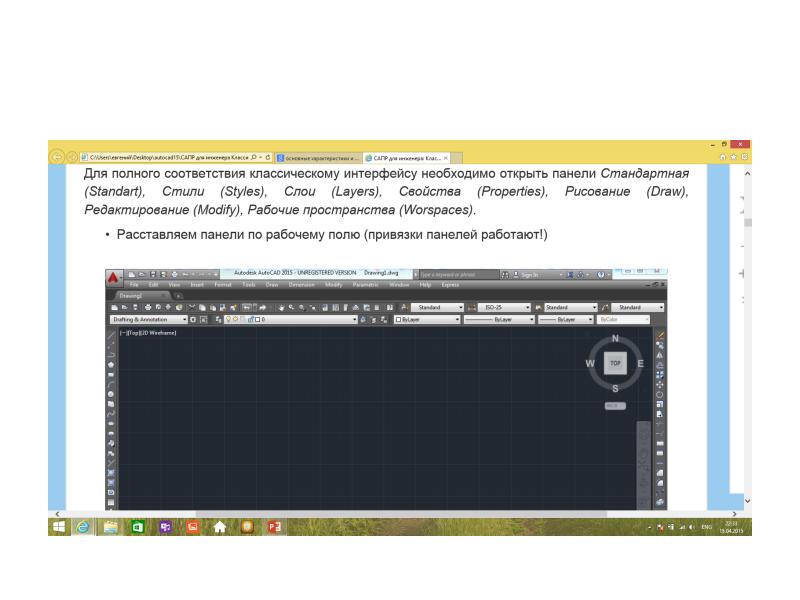Open the Draw menu in AutoCAD
Screen dimensions: 800x600
click(x=272, y=285)
